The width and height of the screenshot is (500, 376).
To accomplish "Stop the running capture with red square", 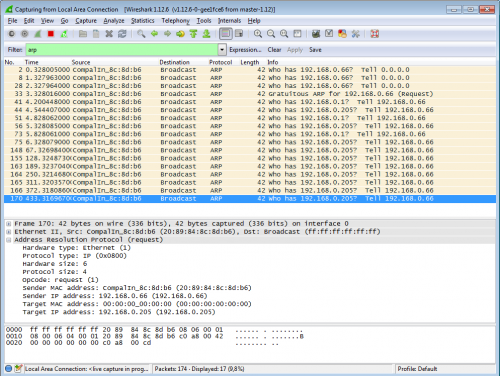I will [x=51, y=34].
